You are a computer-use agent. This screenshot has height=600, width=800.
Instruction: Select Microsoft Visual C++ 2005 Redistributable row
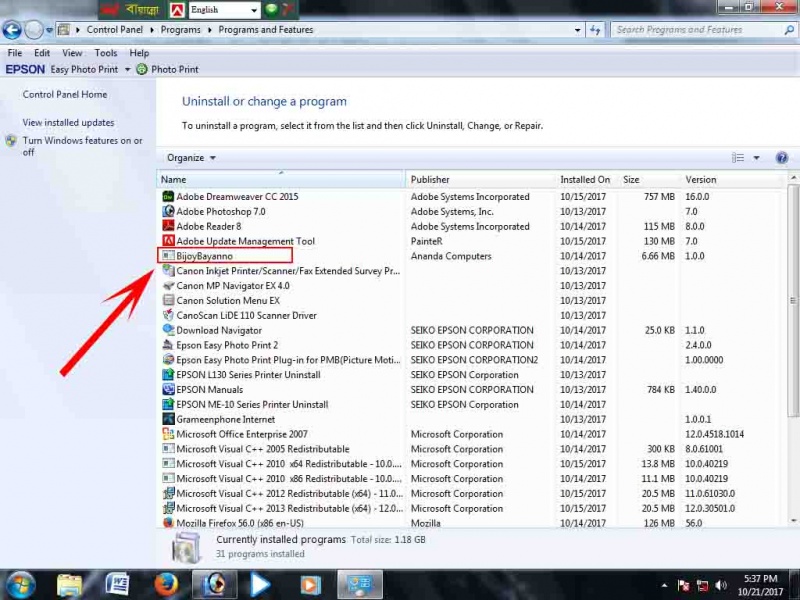coord(472,449)
